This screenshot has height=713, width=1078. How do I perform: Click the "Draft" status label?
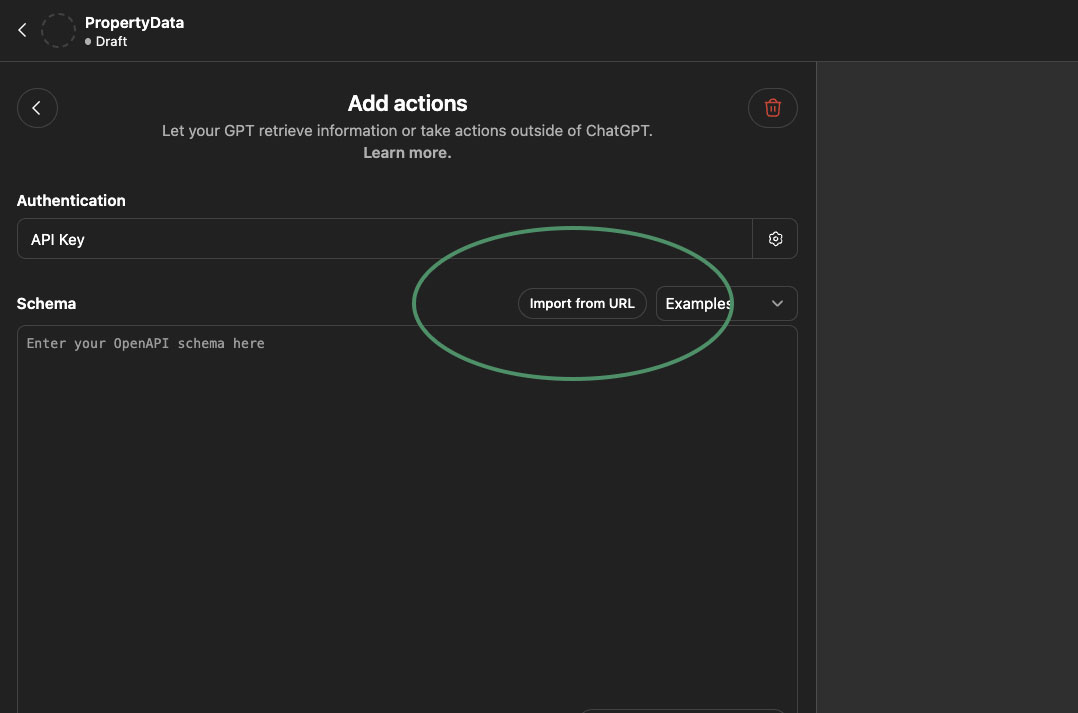[110, 41]
